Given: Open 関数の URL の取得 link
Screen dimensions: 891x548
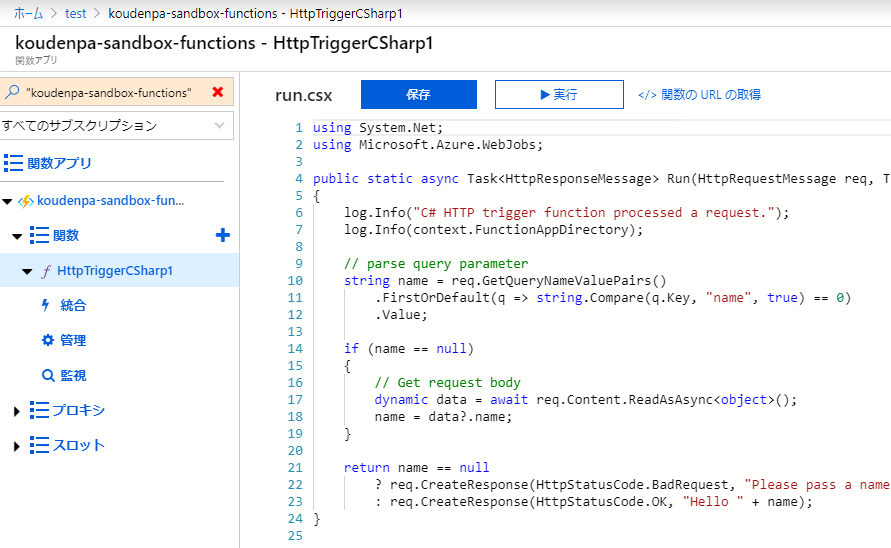Looking at the screenshot, I should pos(700,94).
